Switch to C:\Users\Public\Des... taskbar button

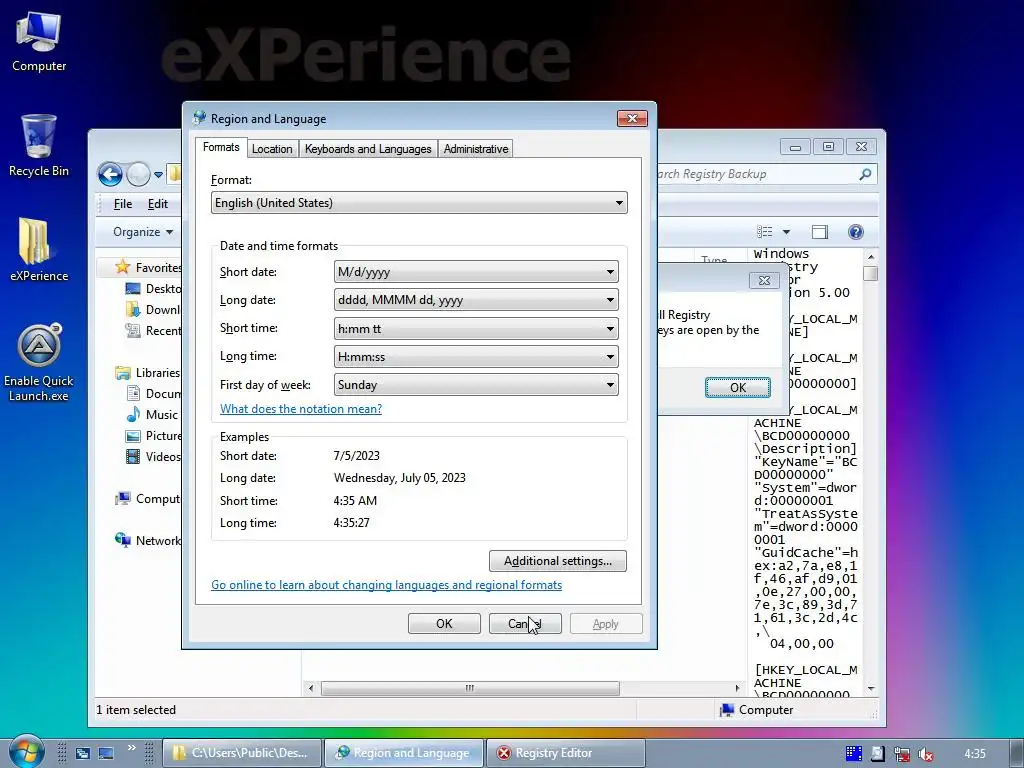242,753
